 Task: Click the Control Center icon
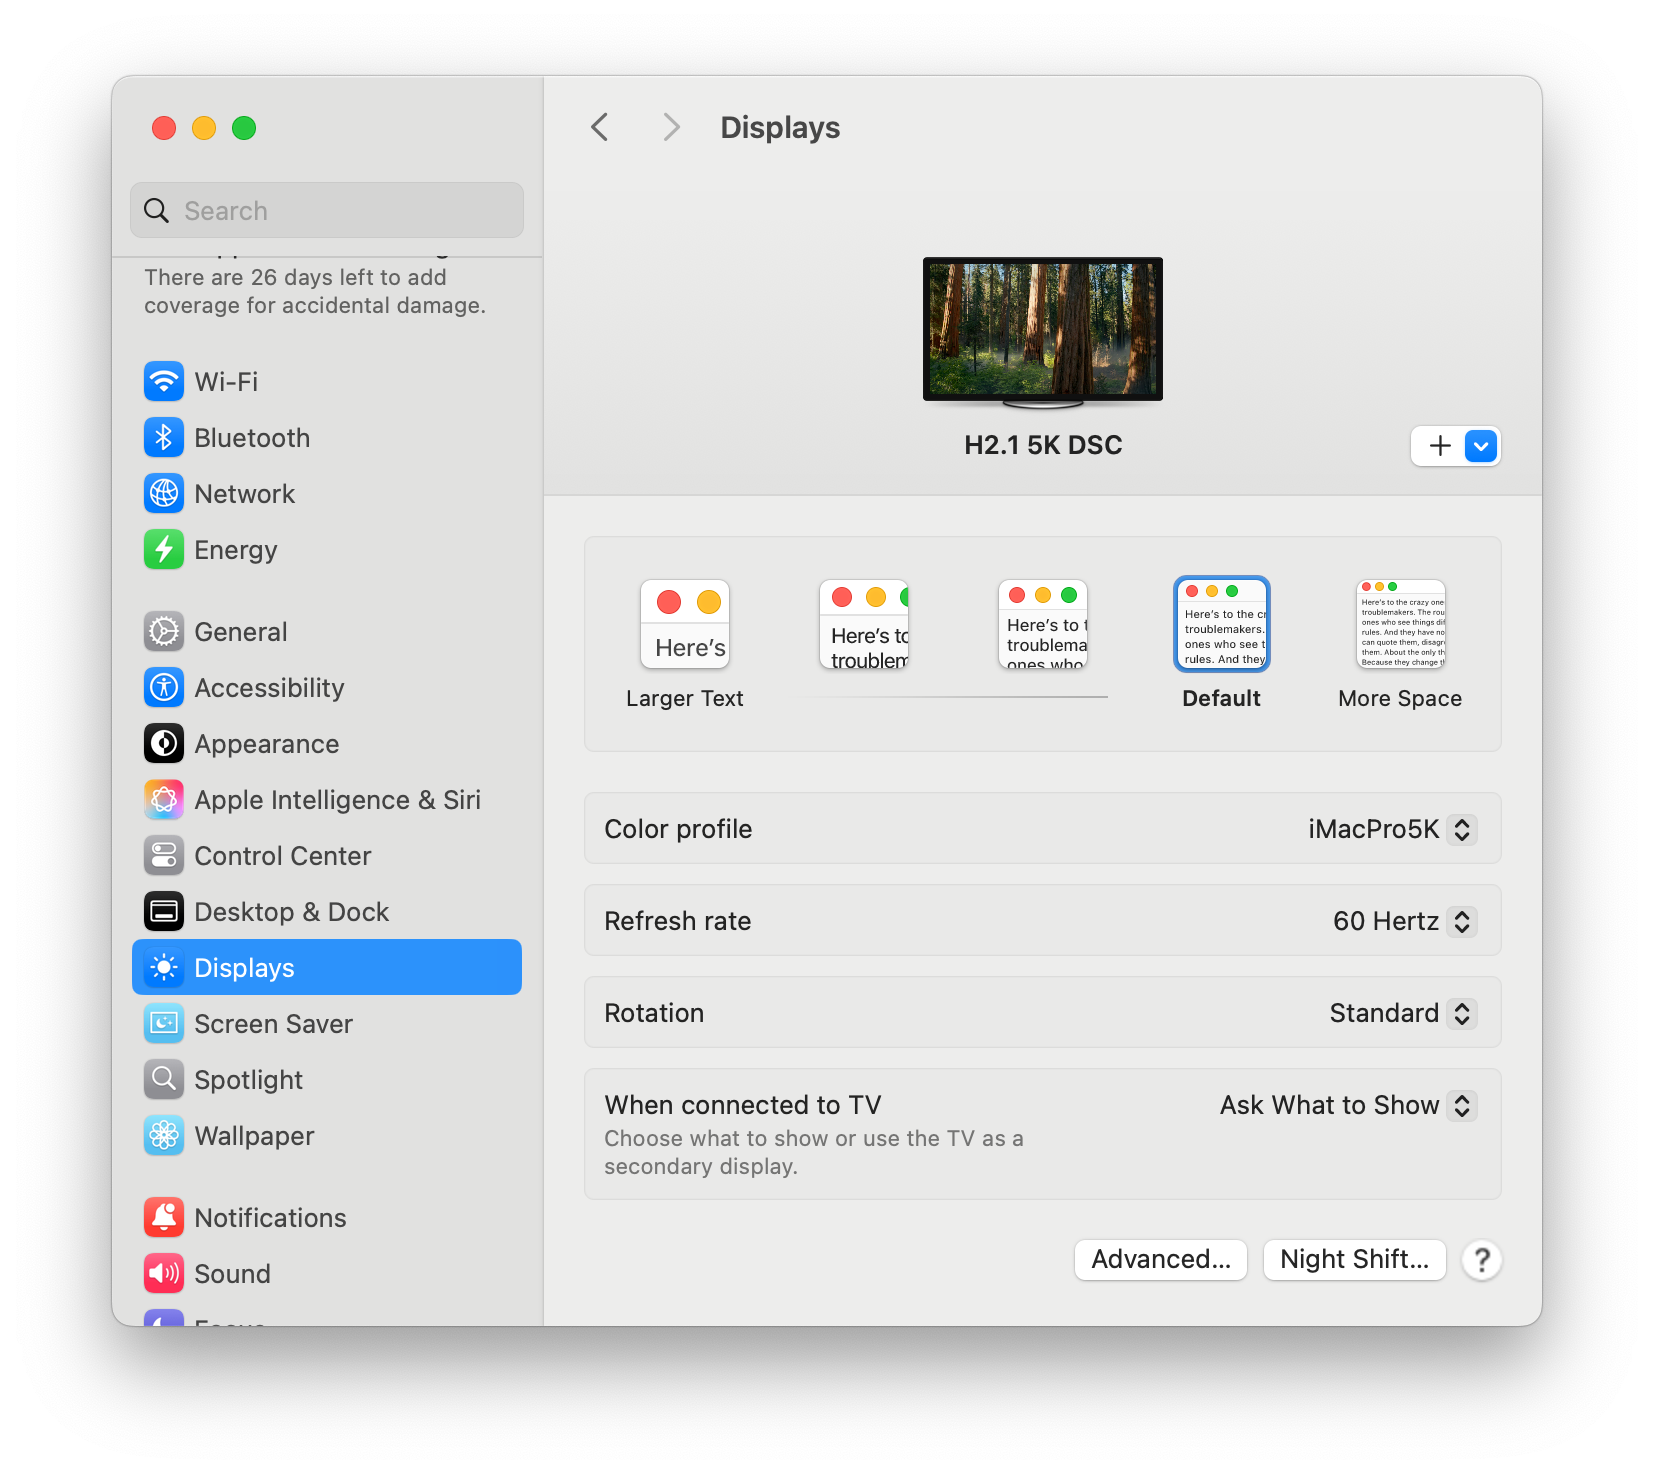(x=164, y=855)
